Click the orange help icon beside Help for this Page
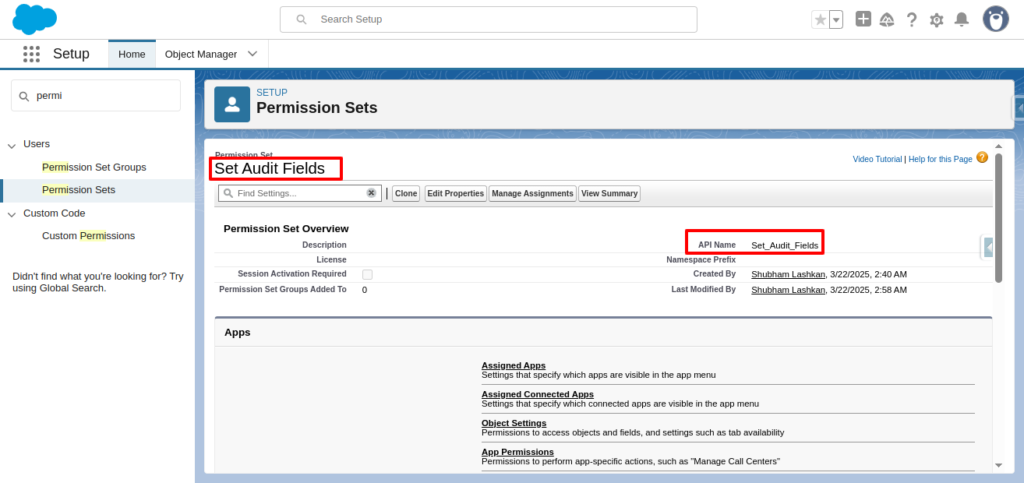 click(982, 158)
